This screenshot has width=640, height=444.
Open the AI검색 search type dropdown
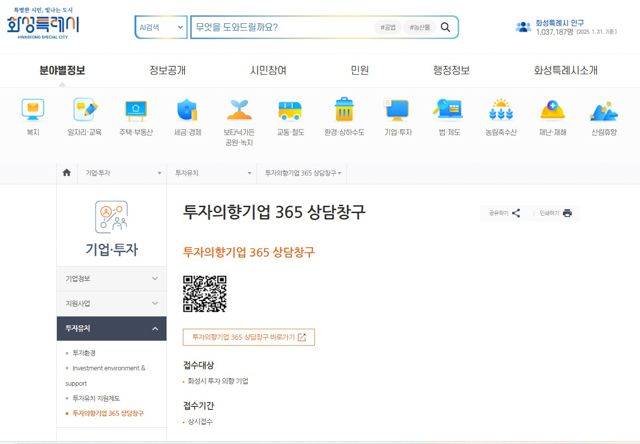coord(162,27)
